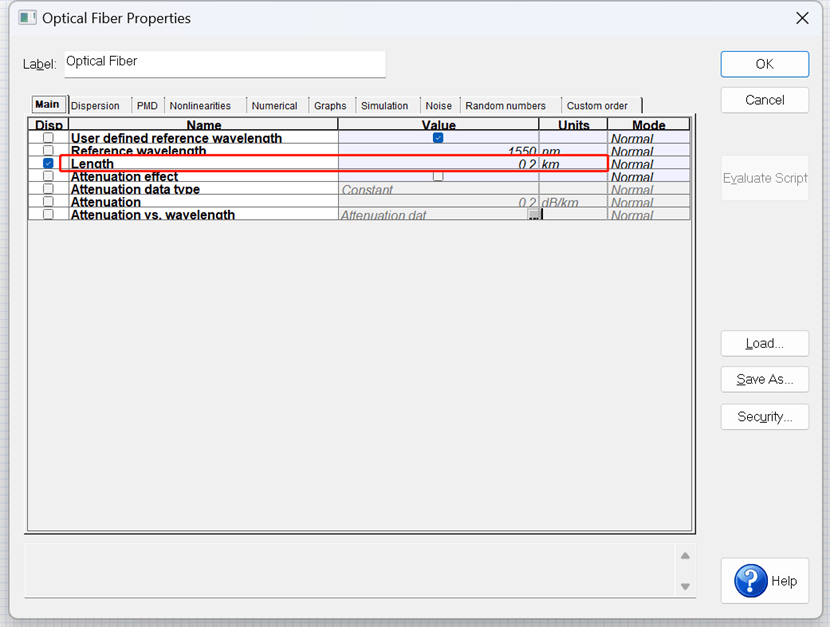Click the Help question mark icon

point(750,581)
